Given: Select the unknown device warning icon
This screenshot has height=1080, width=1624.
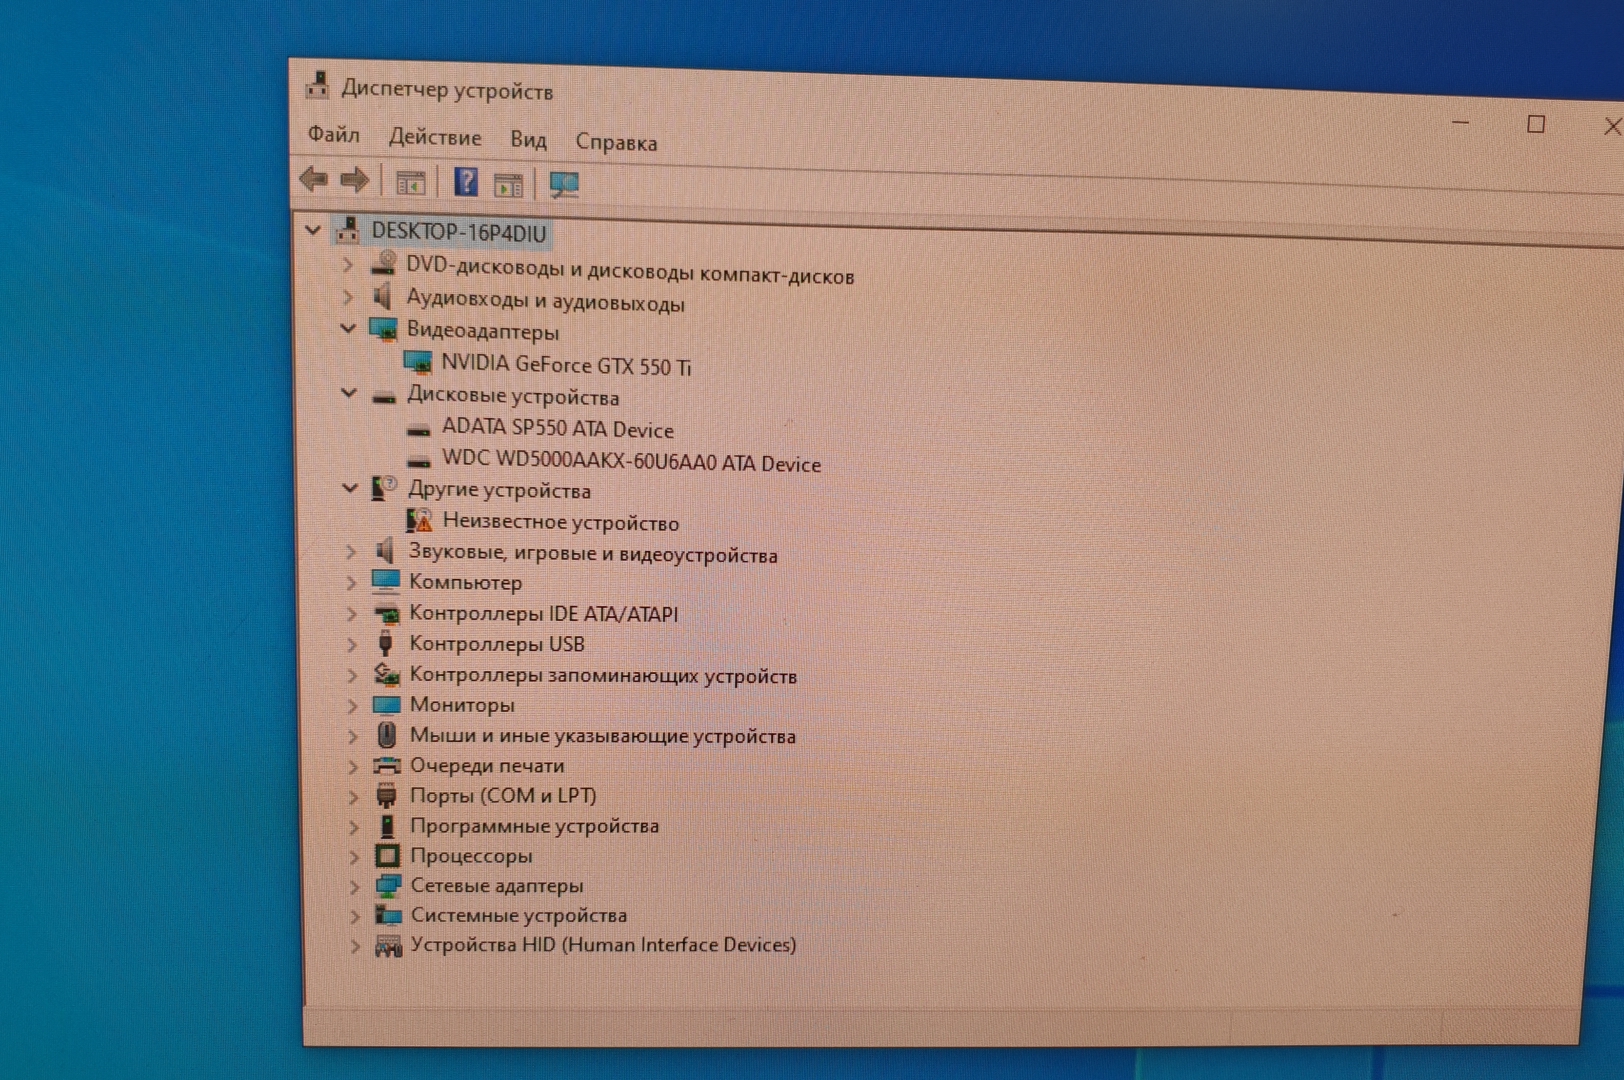Looking at the screenshot, I should click(x=420, y=520).
